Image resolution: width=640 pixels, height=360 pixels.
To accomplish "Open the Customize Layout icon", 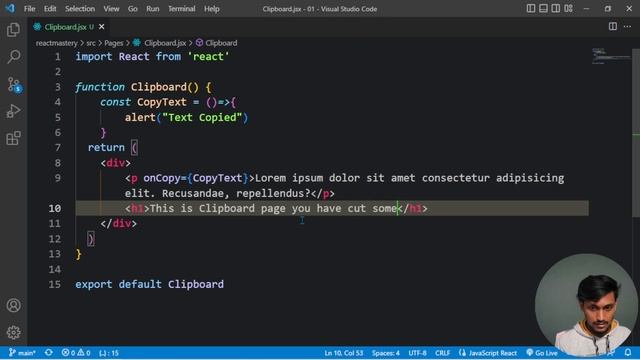I will tap(569, 9).
